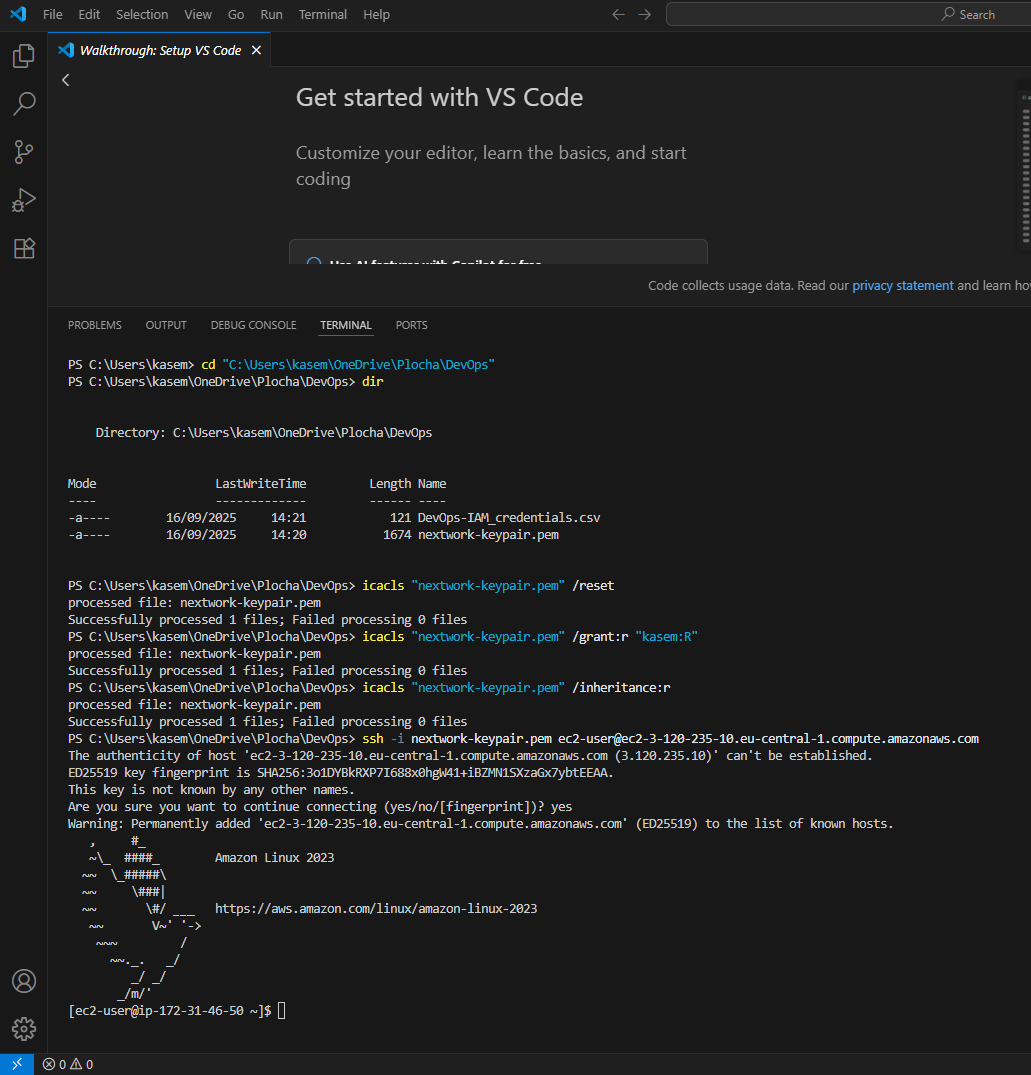Open the privacy statement link
The width and height of the screenshot is (1031, 1075).
(903, 285)
